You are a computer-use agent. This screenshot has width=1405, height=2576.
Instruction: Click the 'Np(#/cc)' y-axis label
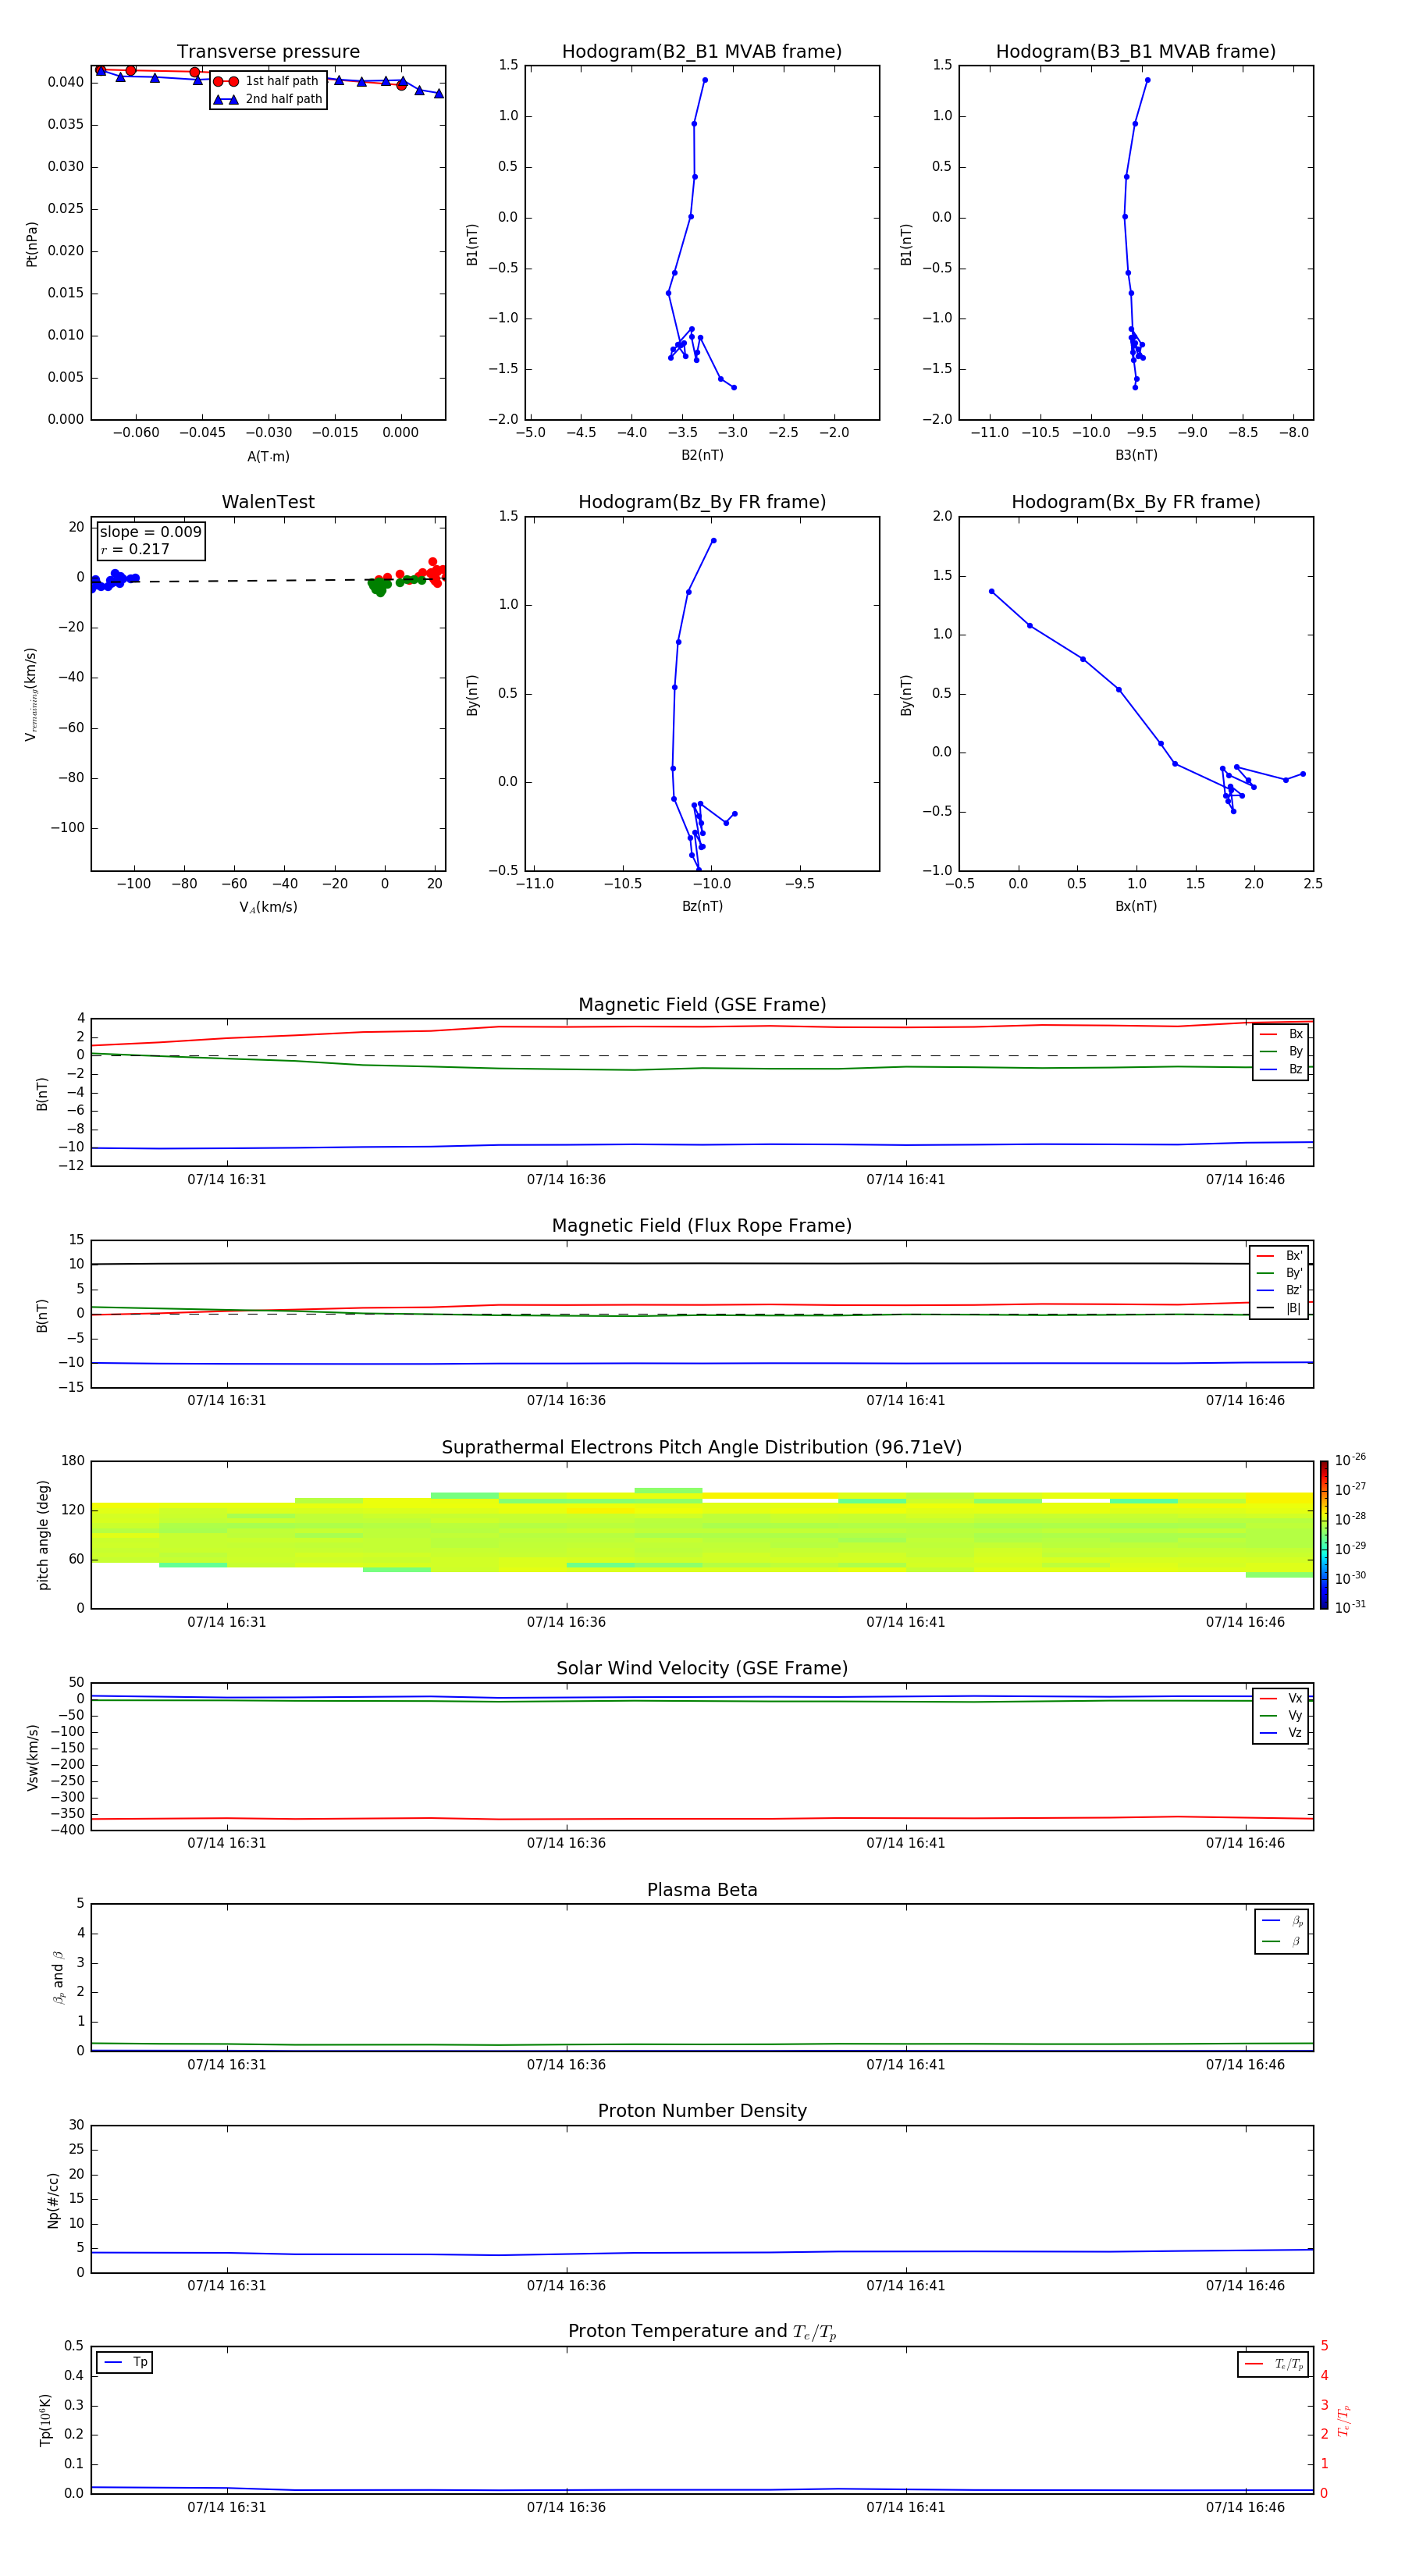(53, 2200)
